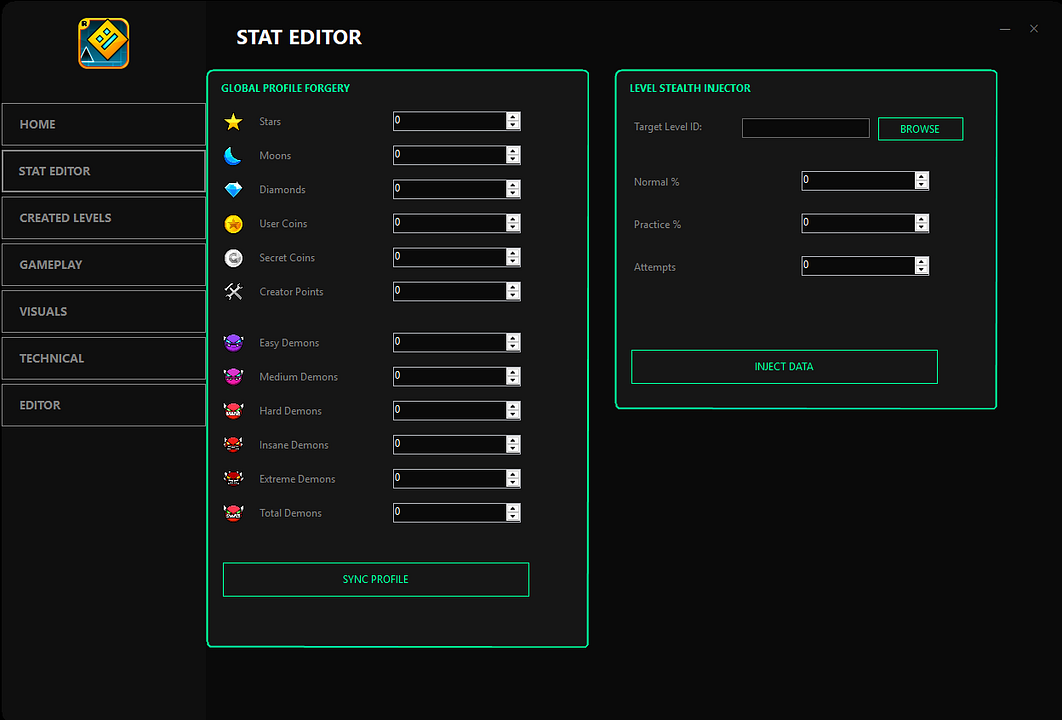
Task: Click the silver Secret Coins icon
Action: (233, 258)
